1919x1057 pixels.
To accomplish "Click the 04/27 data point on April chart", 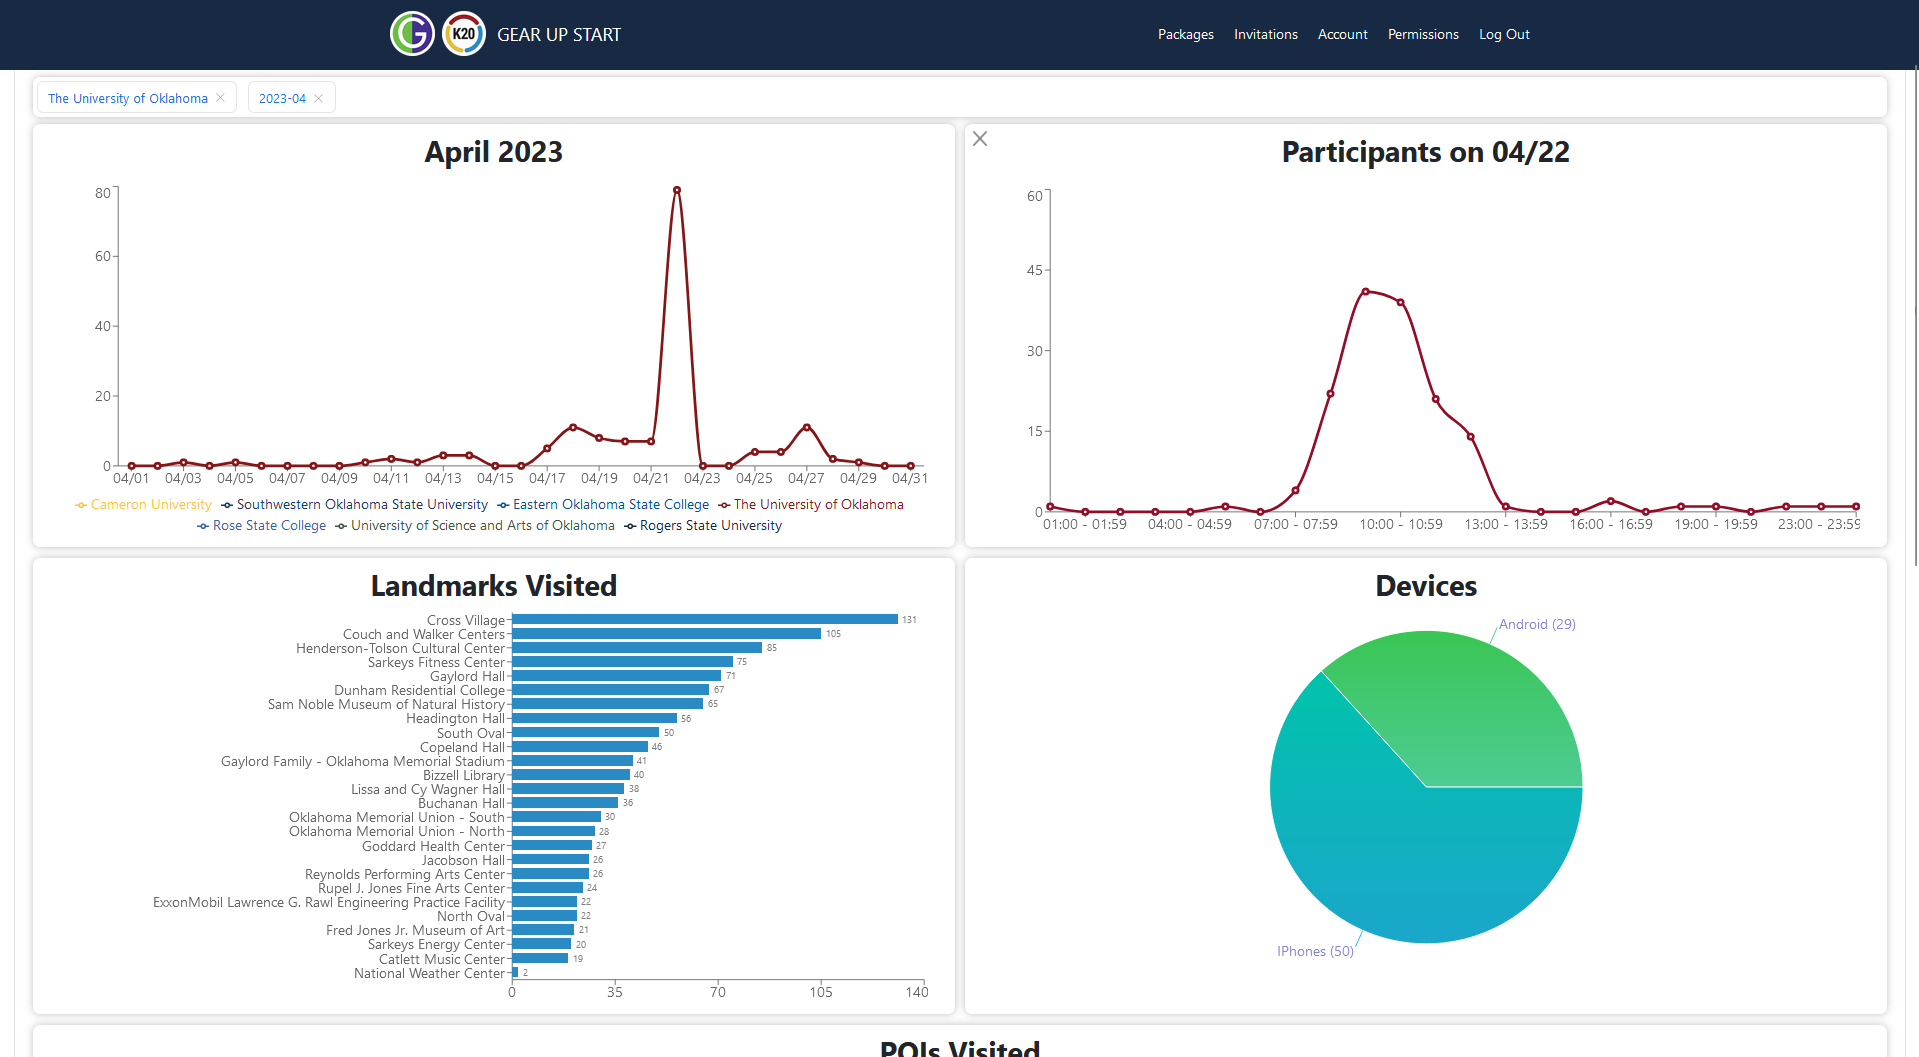I will point(807,428).
